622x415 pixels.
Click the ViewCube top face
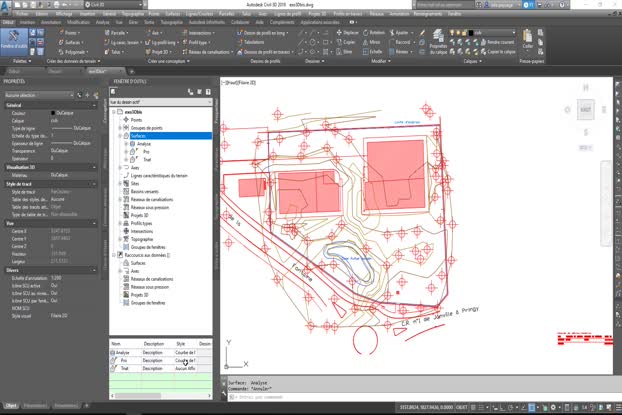tap(586, 109)
